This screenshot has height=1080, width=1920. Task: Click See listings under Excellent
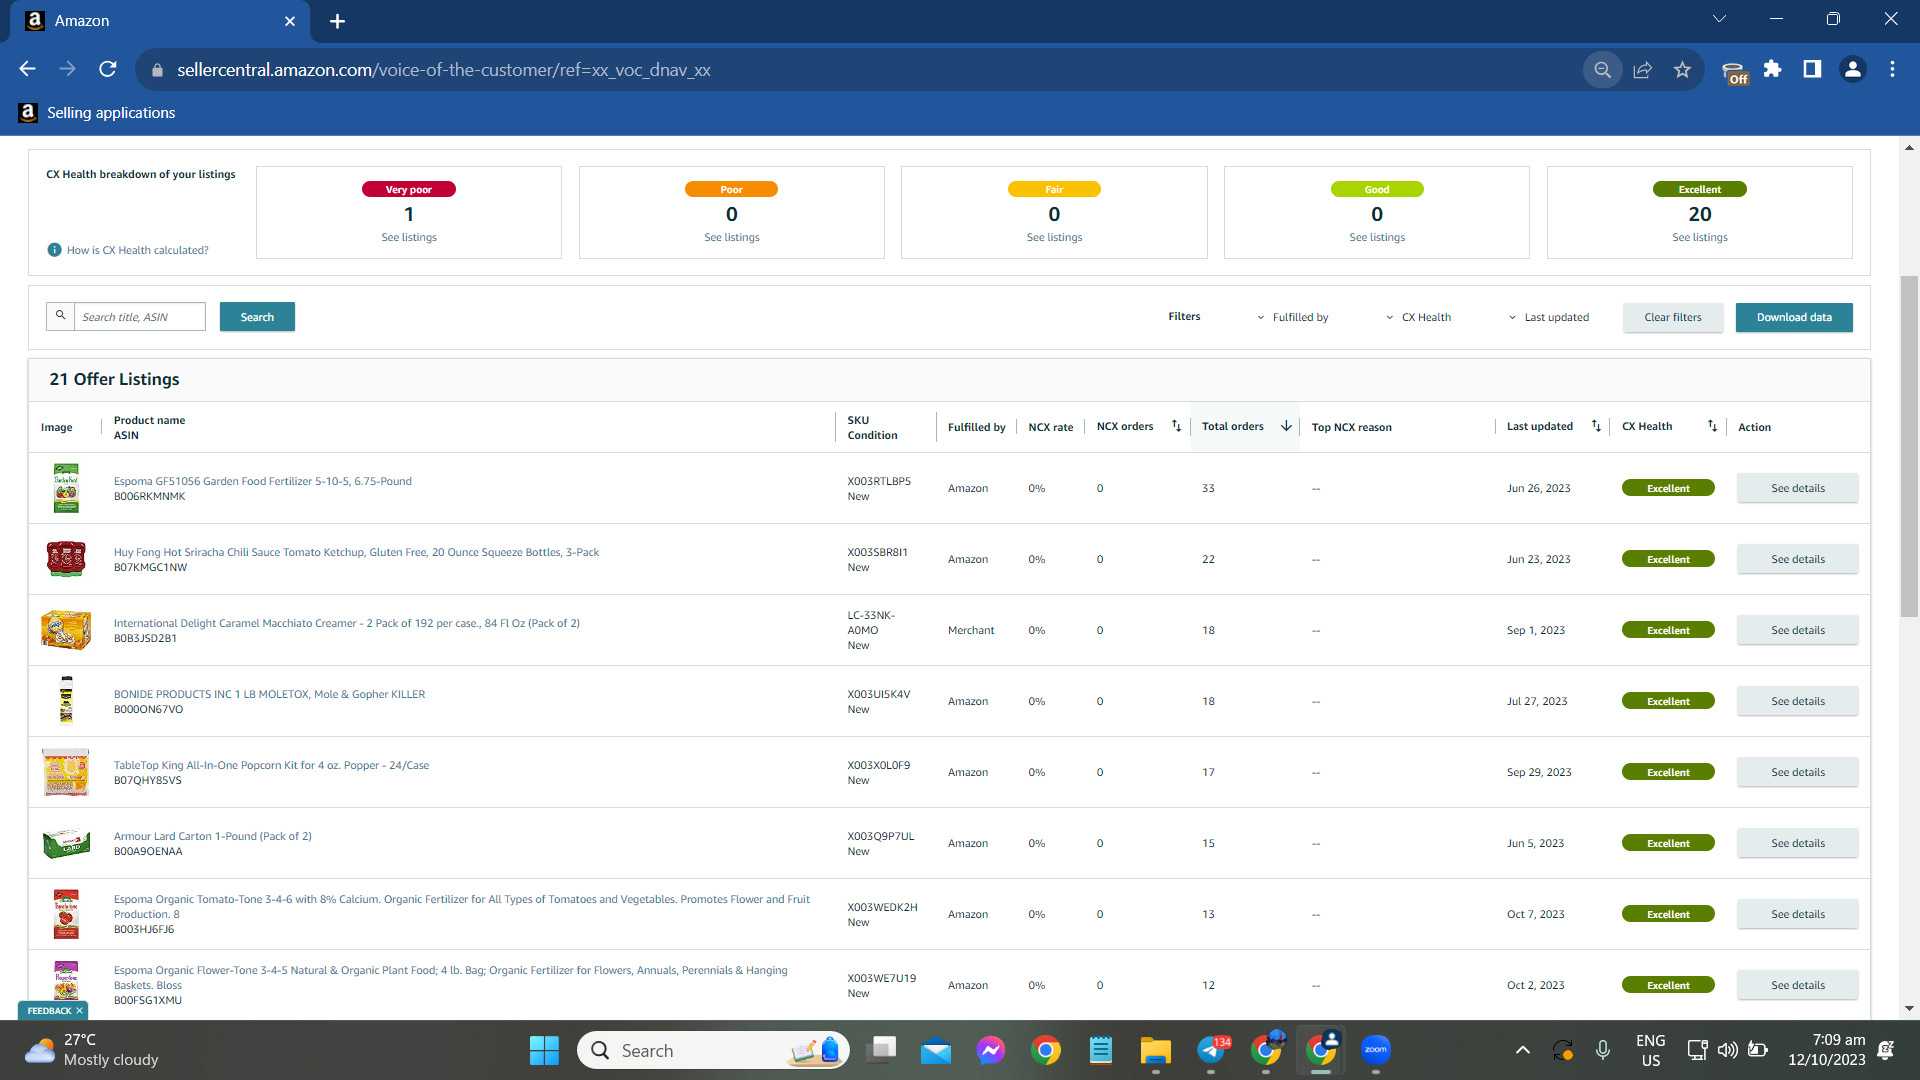(1700, 238)
